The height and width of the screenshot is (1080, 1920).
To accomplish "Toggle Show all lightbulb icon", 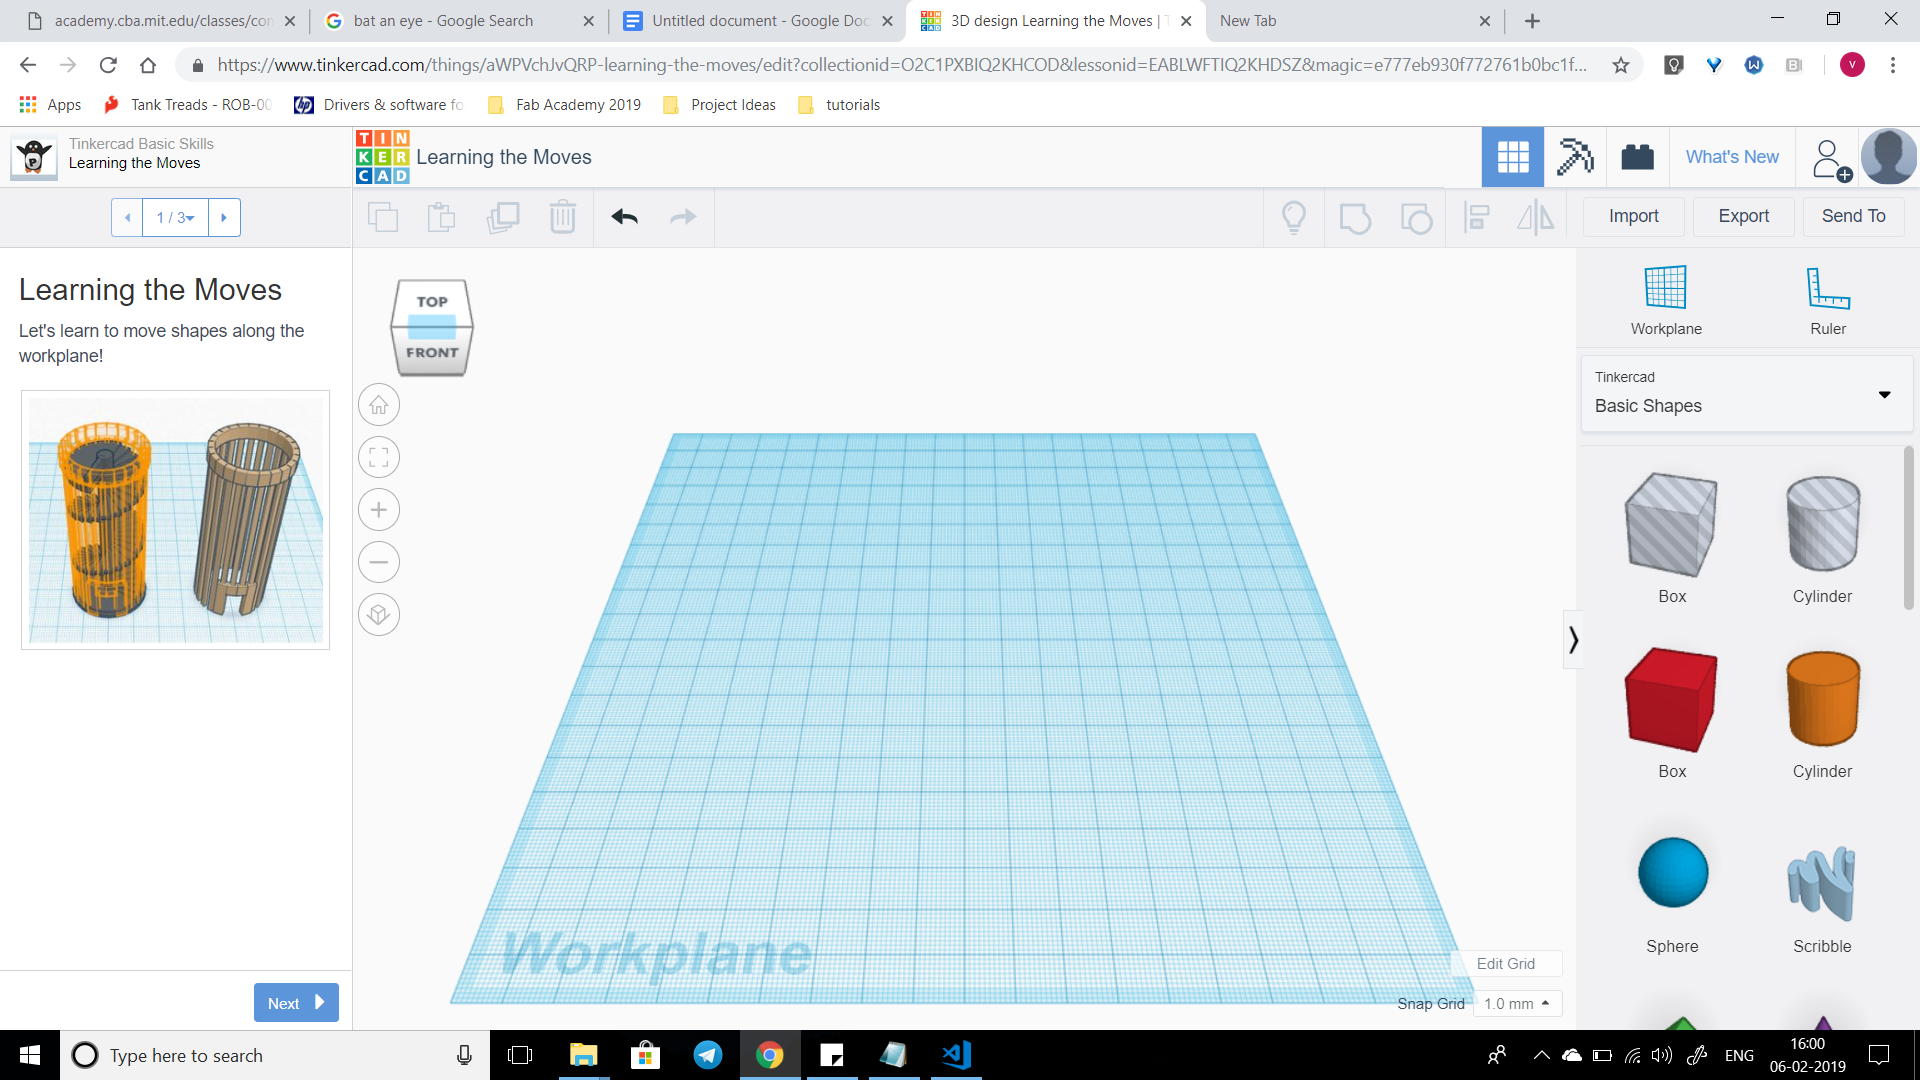I will [x=1293, y=217].
